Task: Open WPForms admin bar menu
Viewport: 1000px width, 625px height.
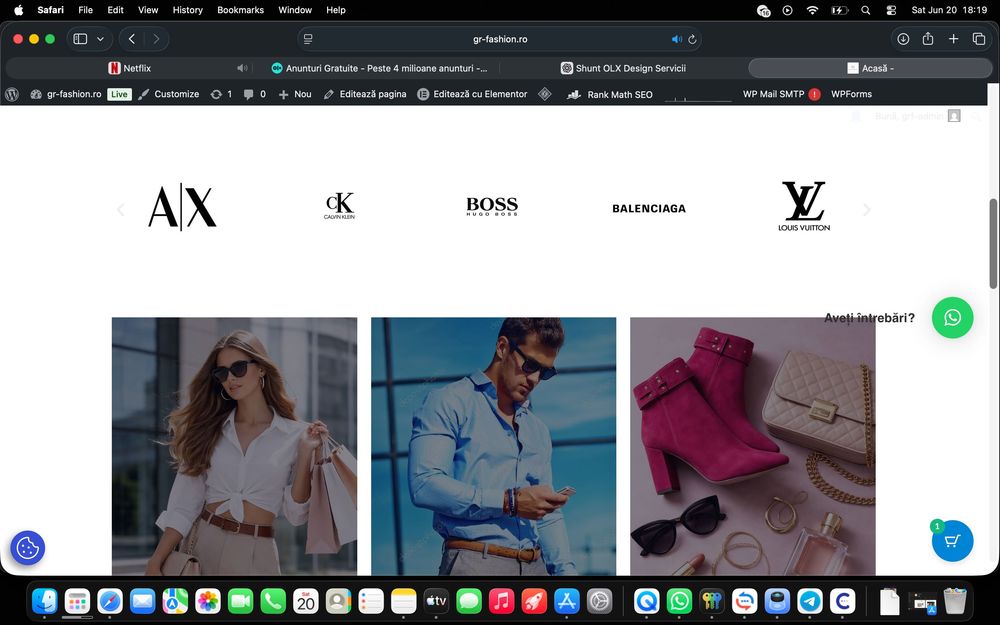Action: [851, 94]
